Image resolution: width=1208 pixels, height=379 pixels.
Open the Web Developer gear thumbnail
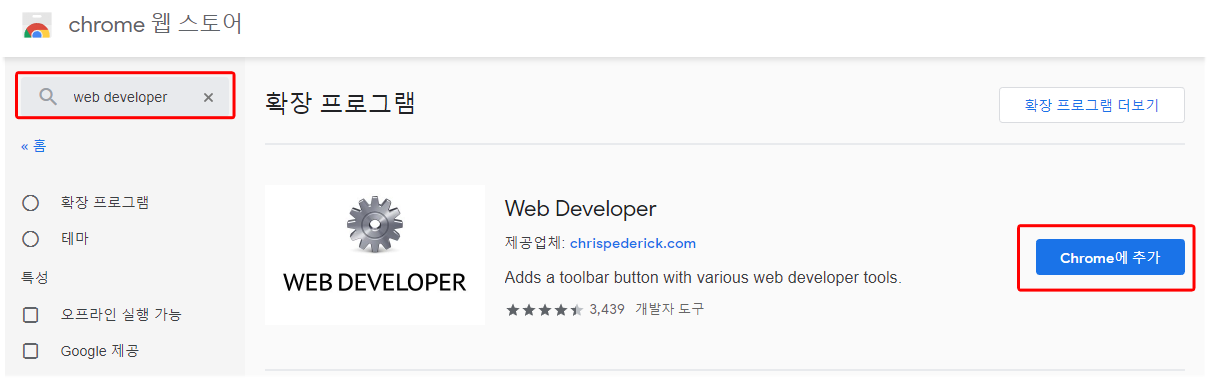pyautogui.click(x=375, y=255)
